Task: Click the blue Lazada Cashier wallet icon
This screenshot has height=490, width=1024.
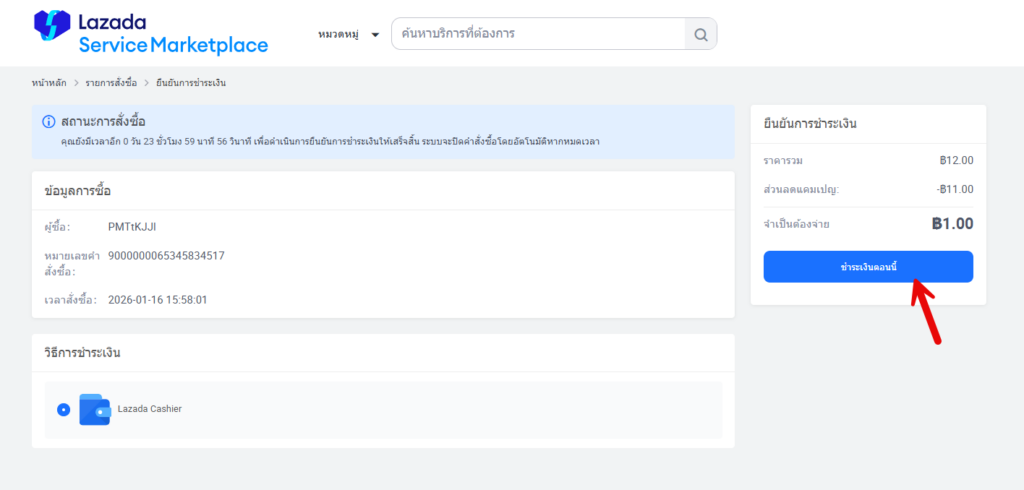Action: click(94, 409)
